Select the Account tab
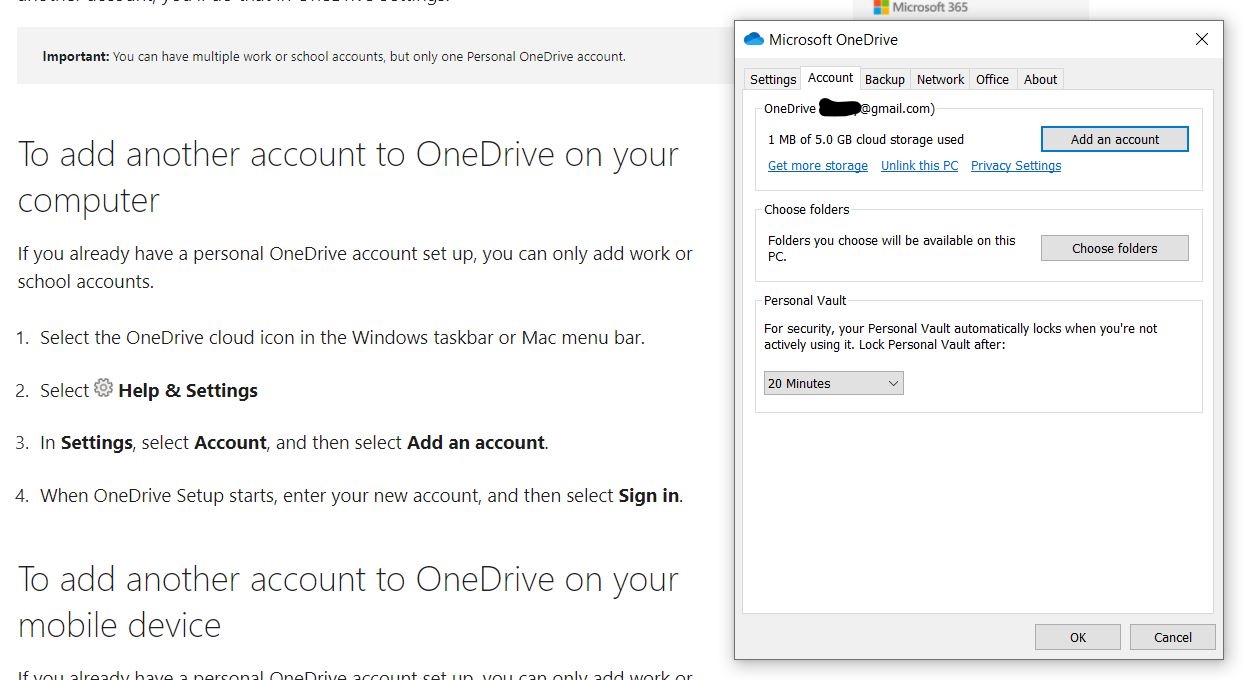The image size is (1248, 680). 831,78
